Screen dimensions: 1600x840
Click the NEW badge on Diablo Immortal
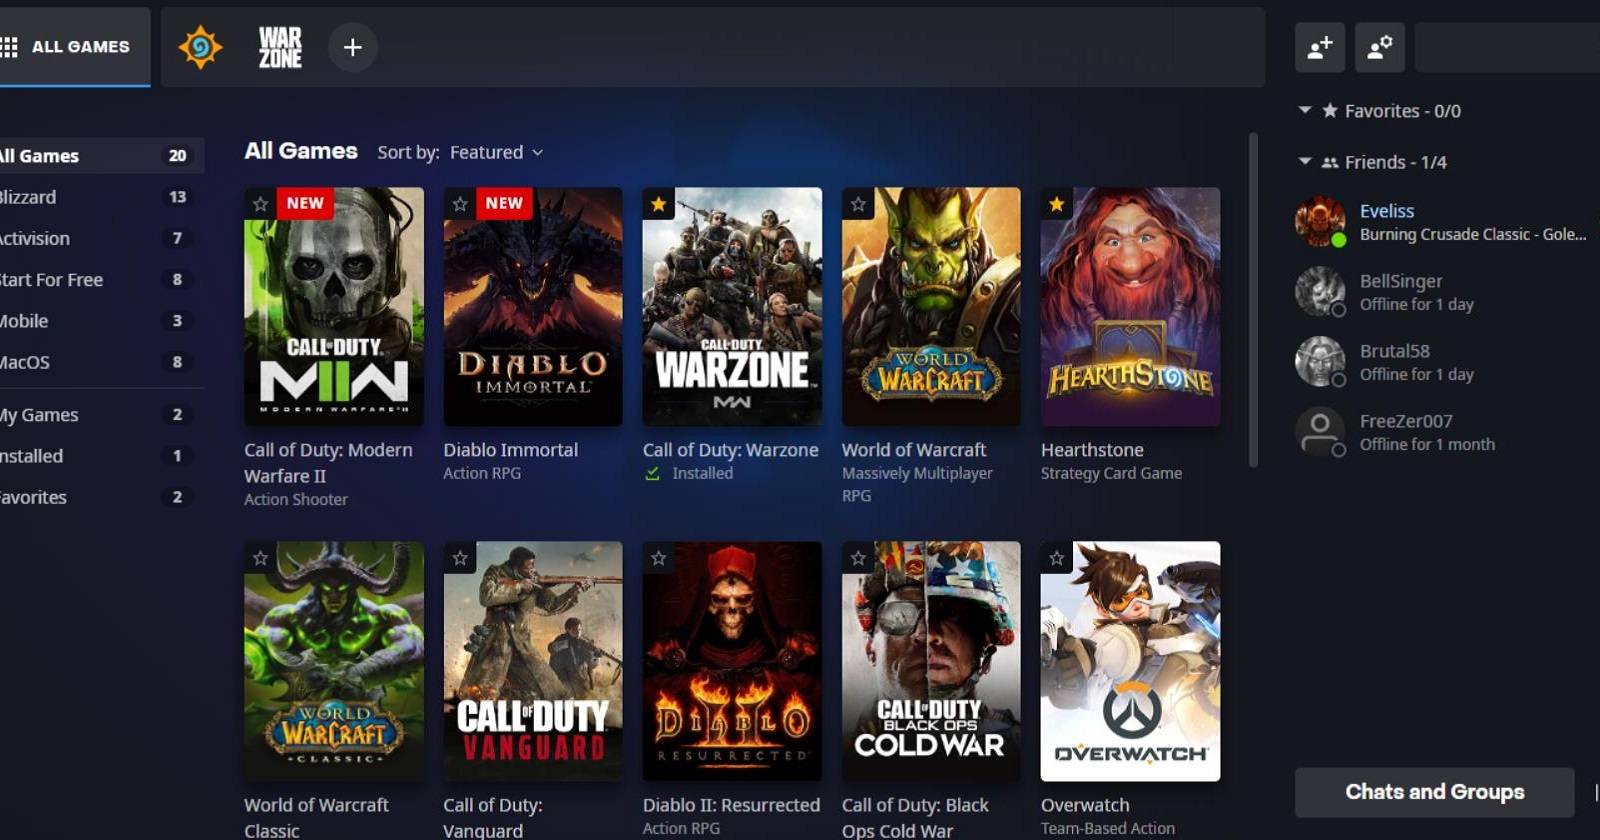(504, 203)
